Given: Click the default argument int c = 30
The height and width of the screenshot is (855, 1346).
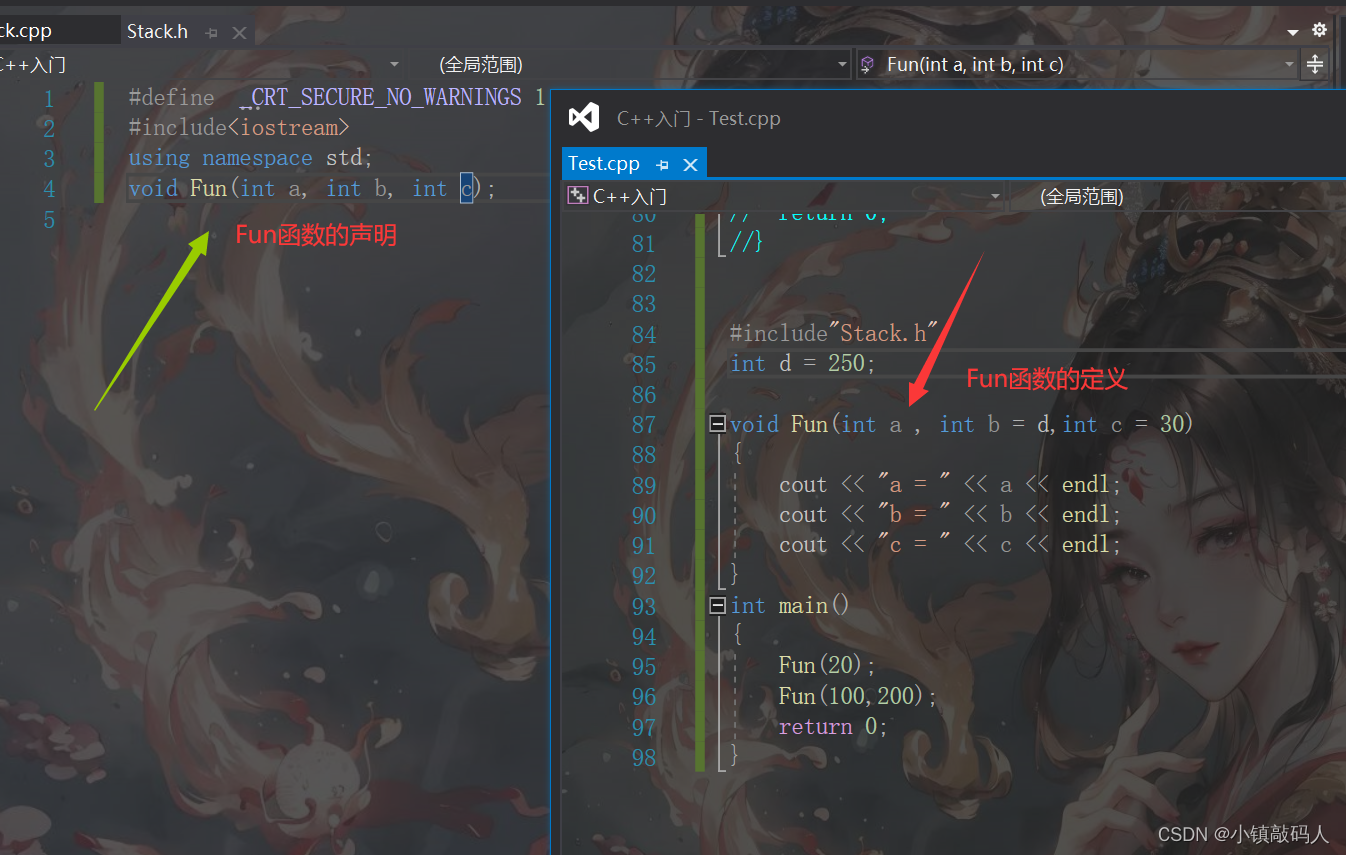Looking at the screenshot, I should [1123, 424].
